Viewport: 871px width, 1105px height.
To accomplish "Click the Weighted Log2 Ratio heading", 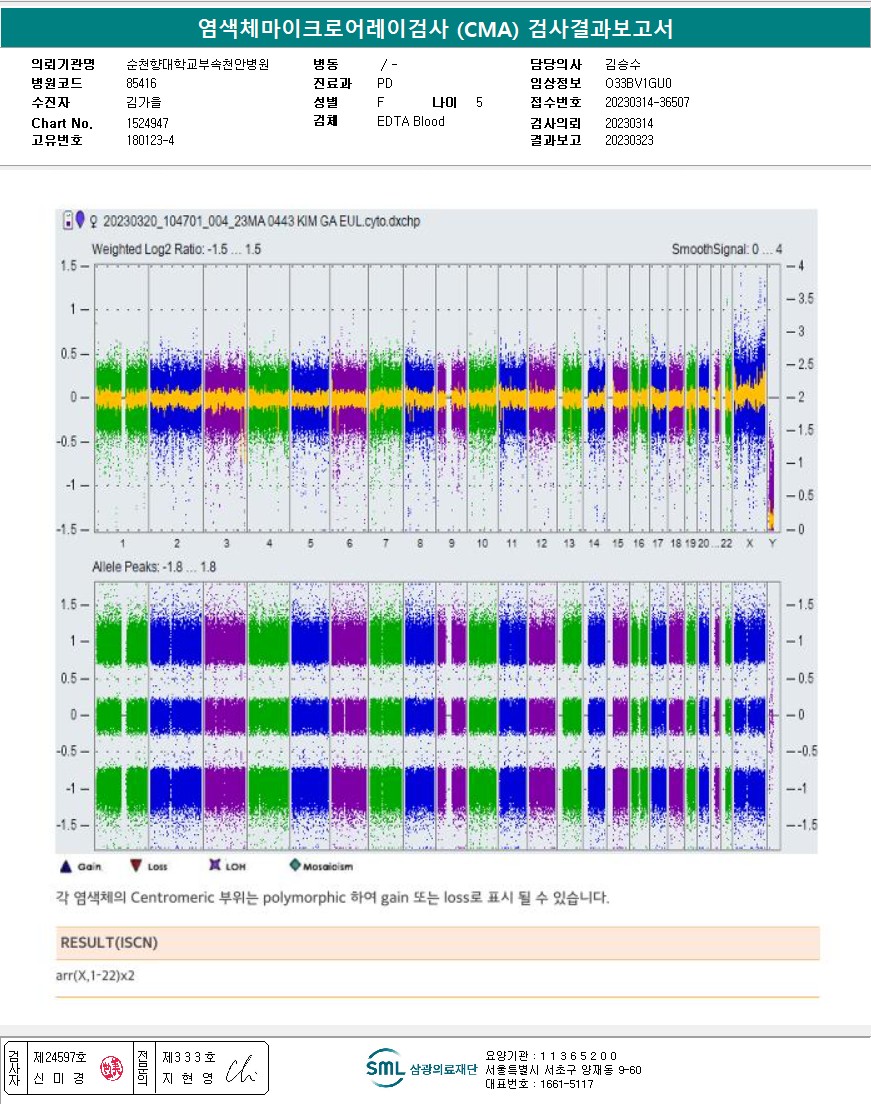I will point(176,249).
